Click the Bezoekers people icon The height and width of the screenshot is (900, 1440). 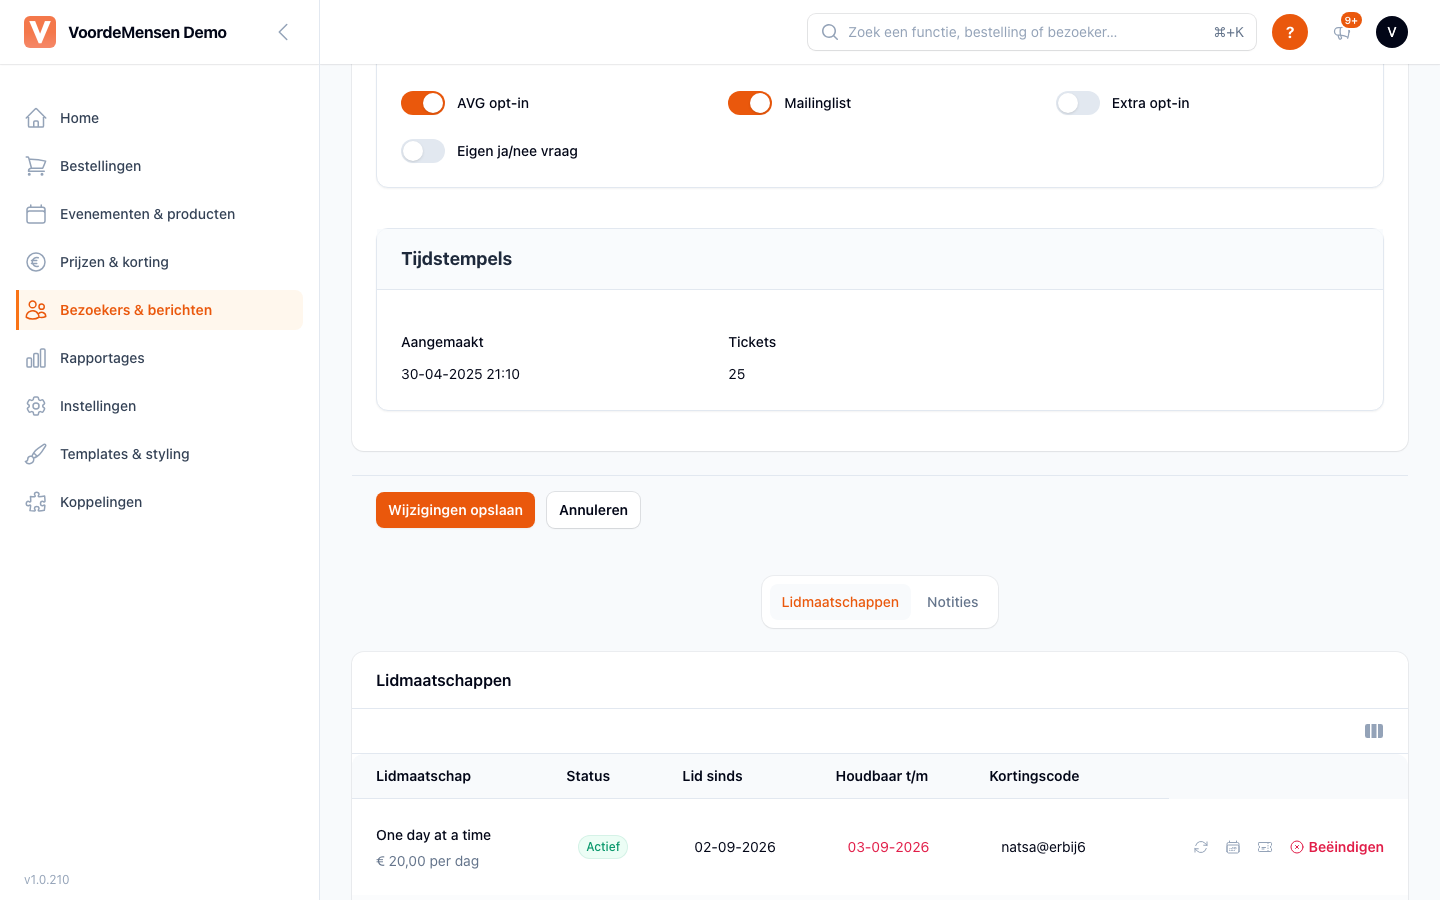(x=36, y=310)
